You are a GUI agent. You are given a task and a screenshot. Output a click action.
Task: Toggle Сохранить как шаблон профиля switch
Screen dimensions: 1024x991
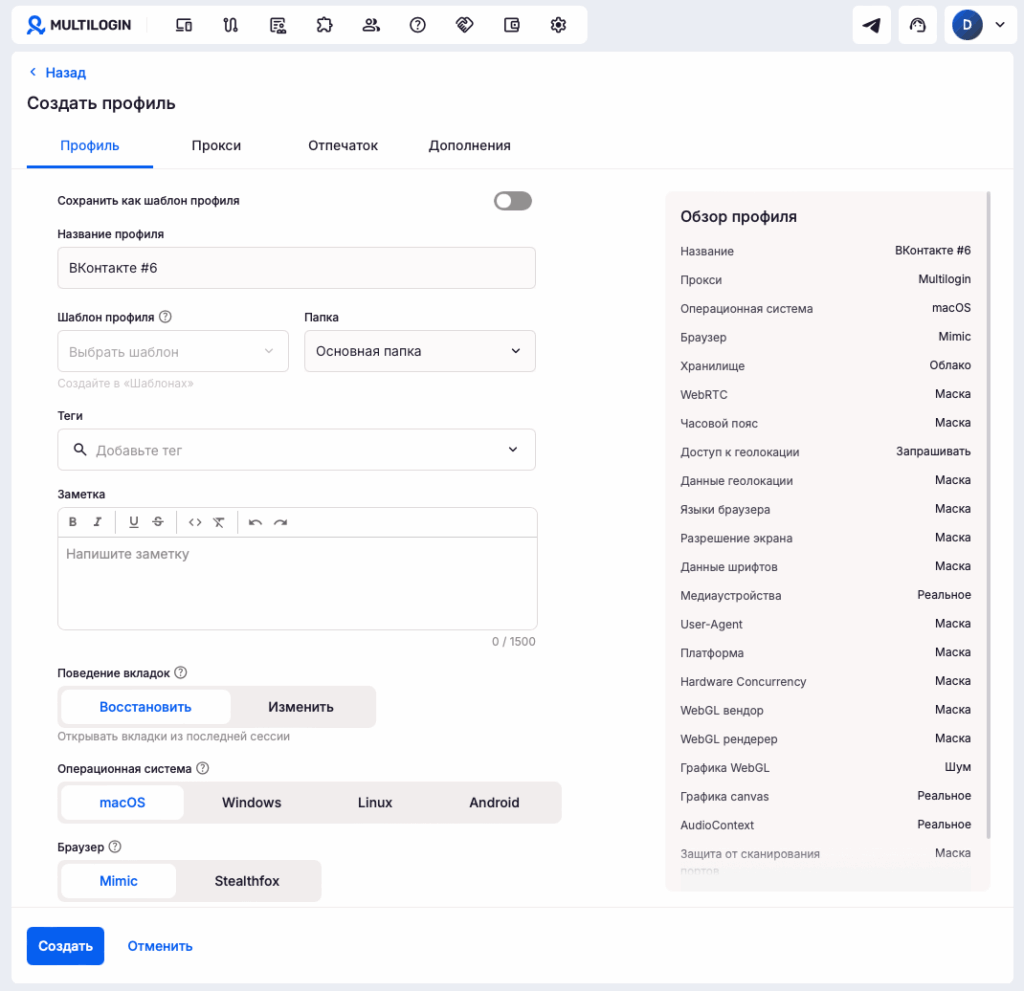513,201
